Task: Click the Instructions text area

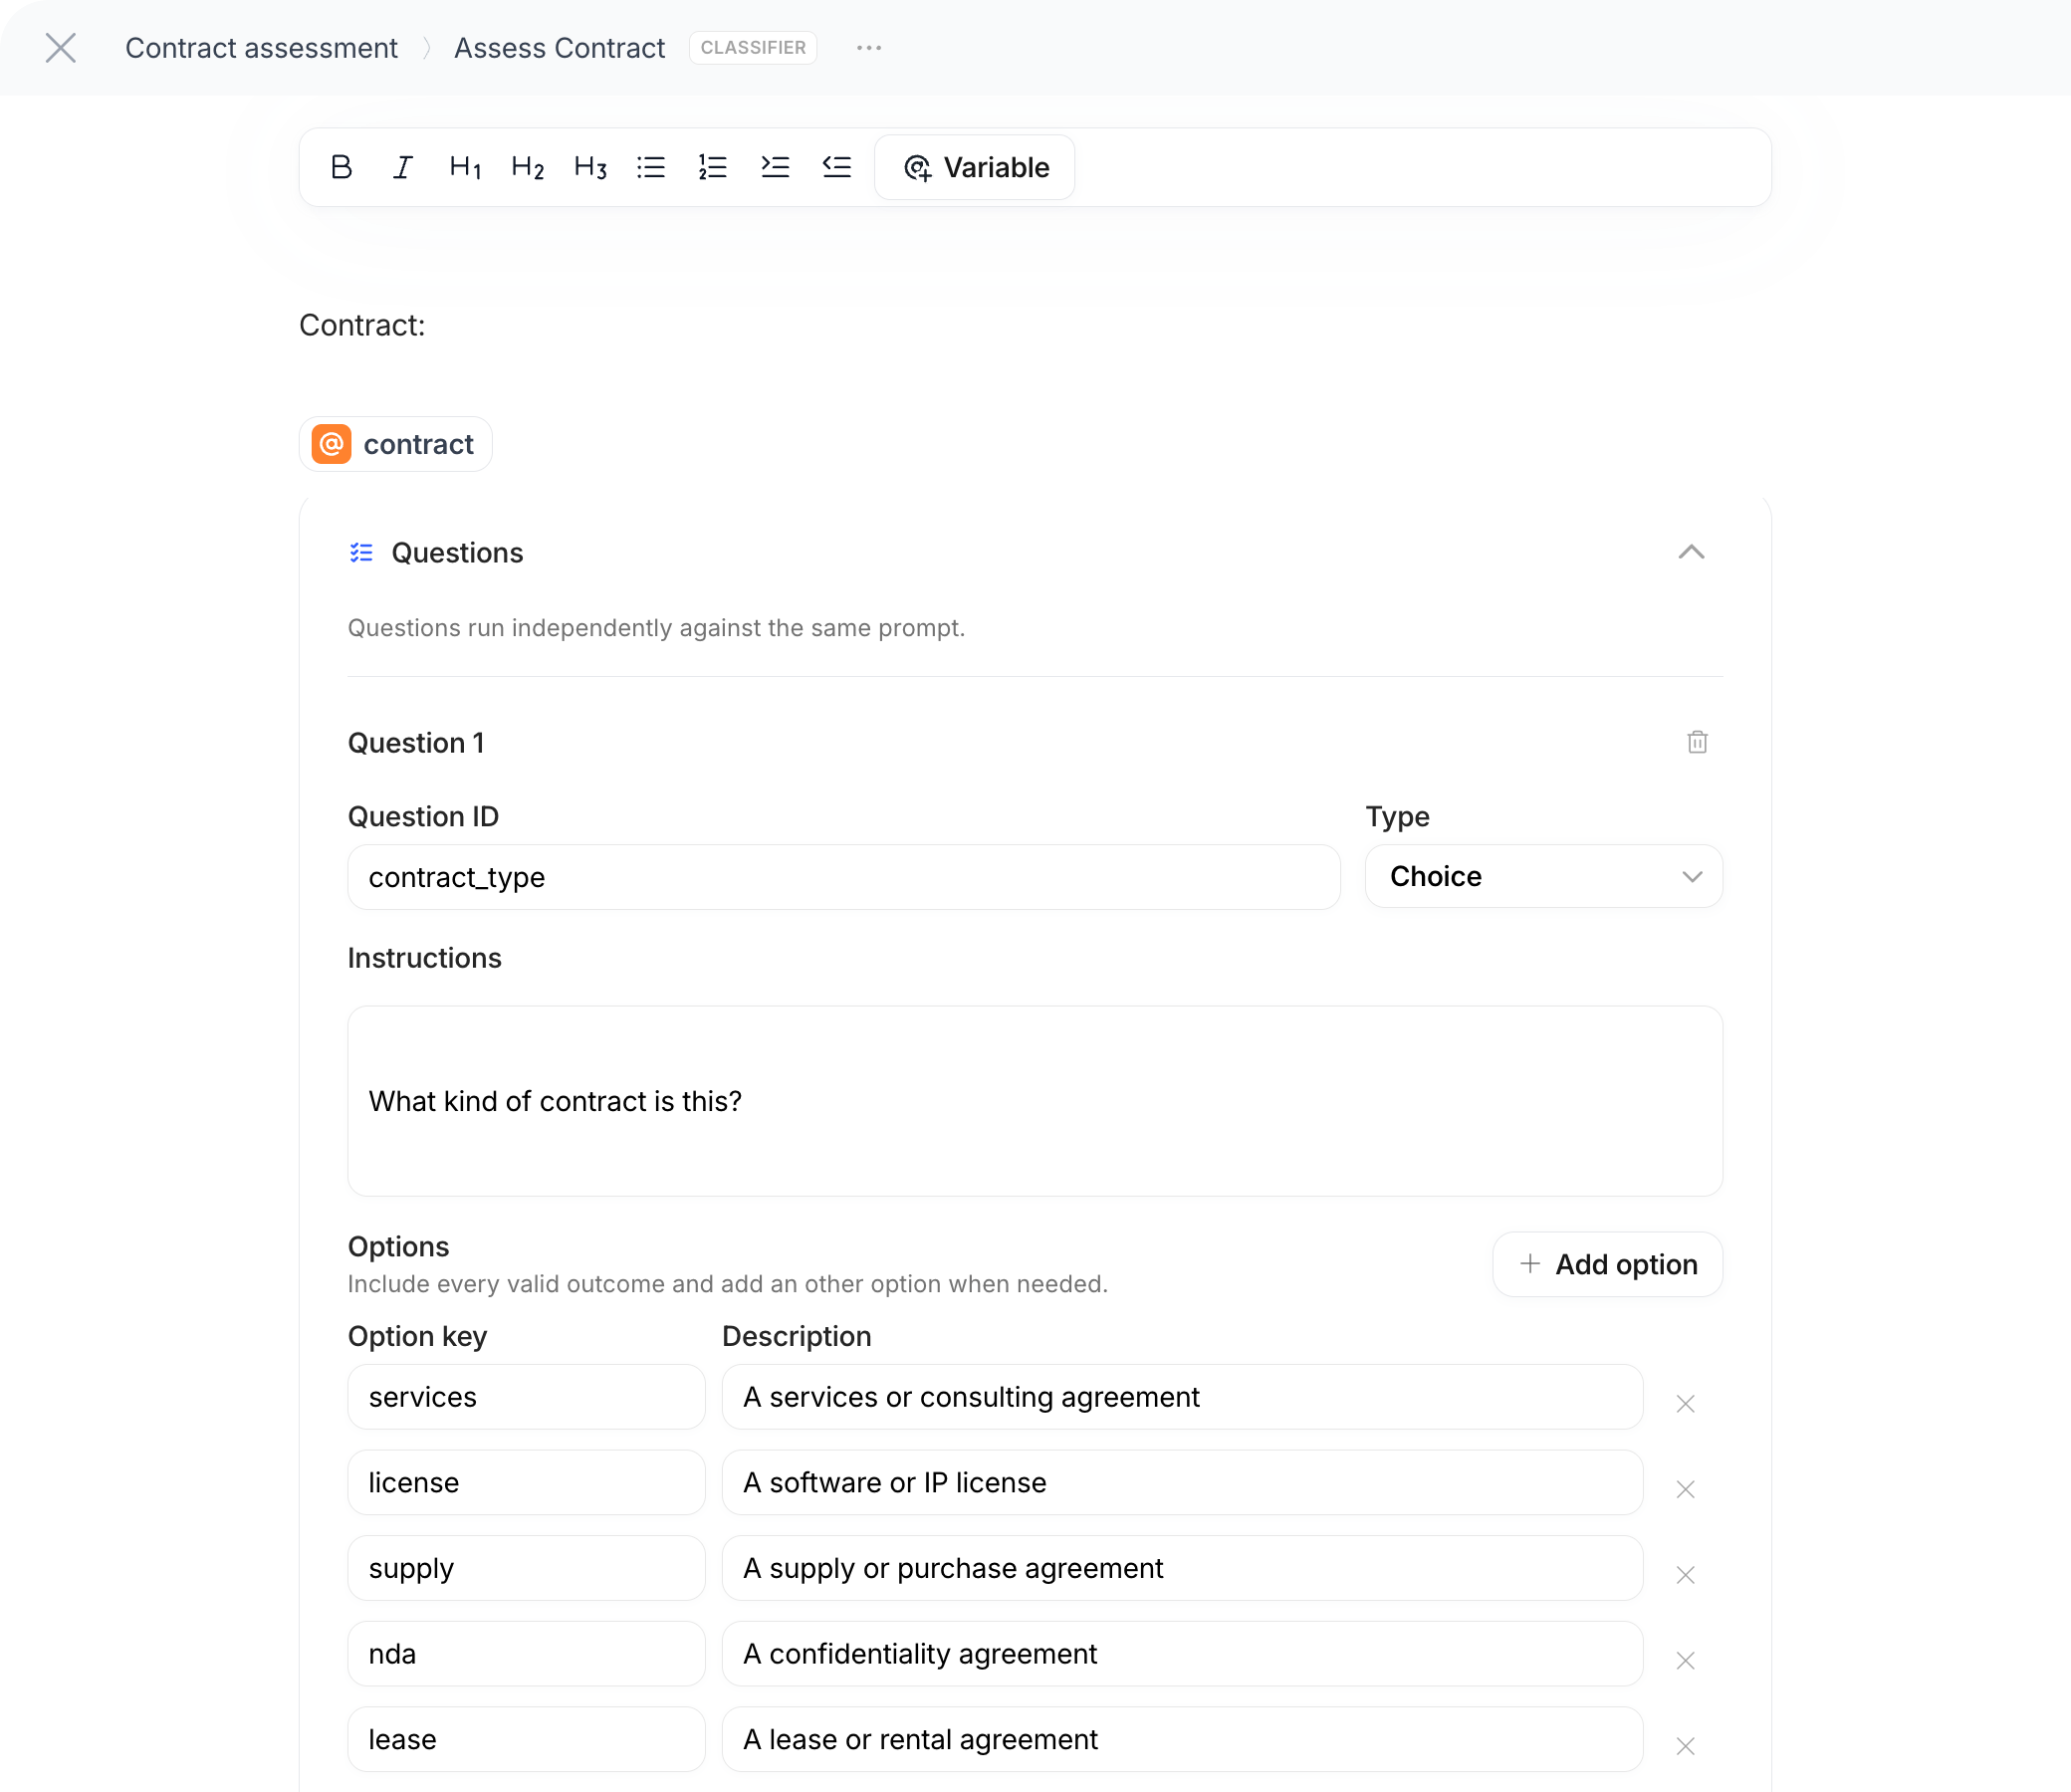Action: (1035, 1101)
